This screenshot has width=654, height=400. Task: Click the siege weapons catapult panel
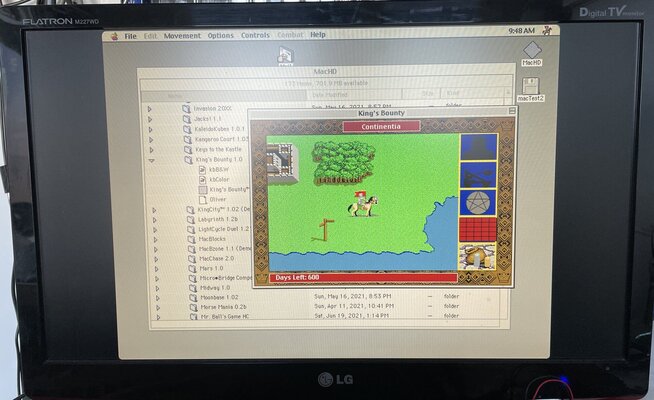click(x=478, y=174)
